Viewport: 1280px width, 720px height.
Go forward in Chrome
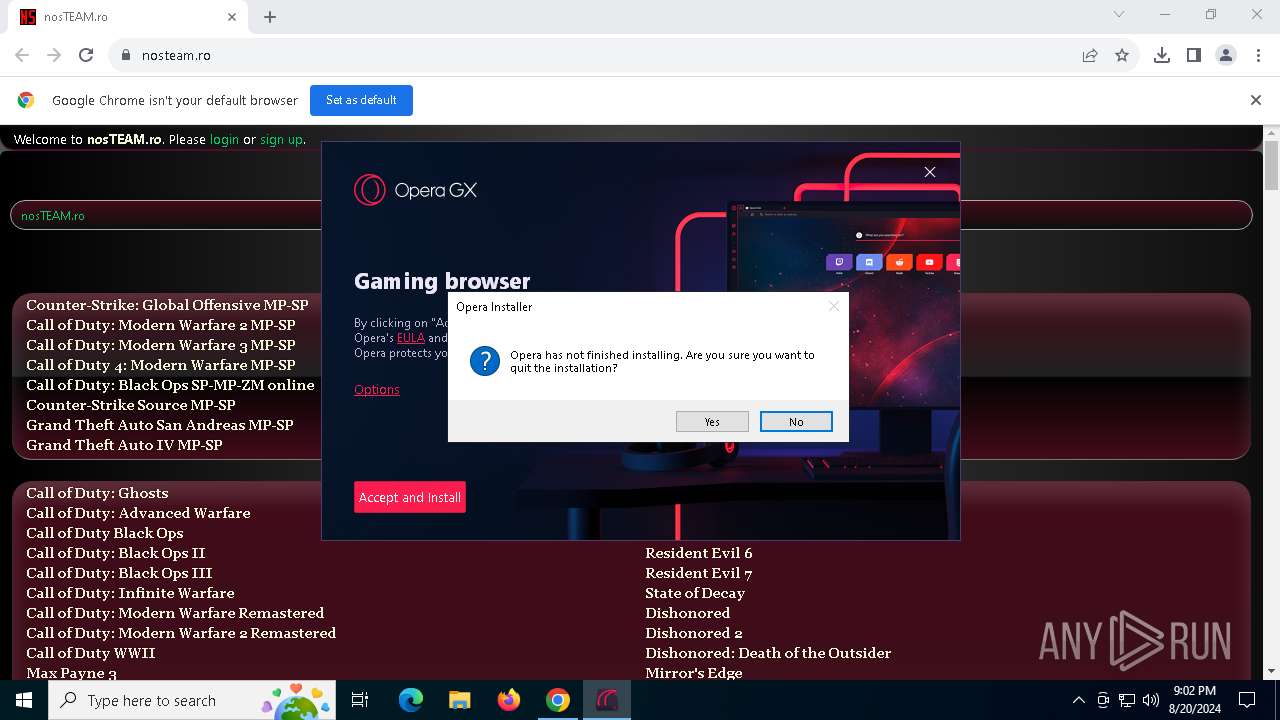tap(54, 55)
